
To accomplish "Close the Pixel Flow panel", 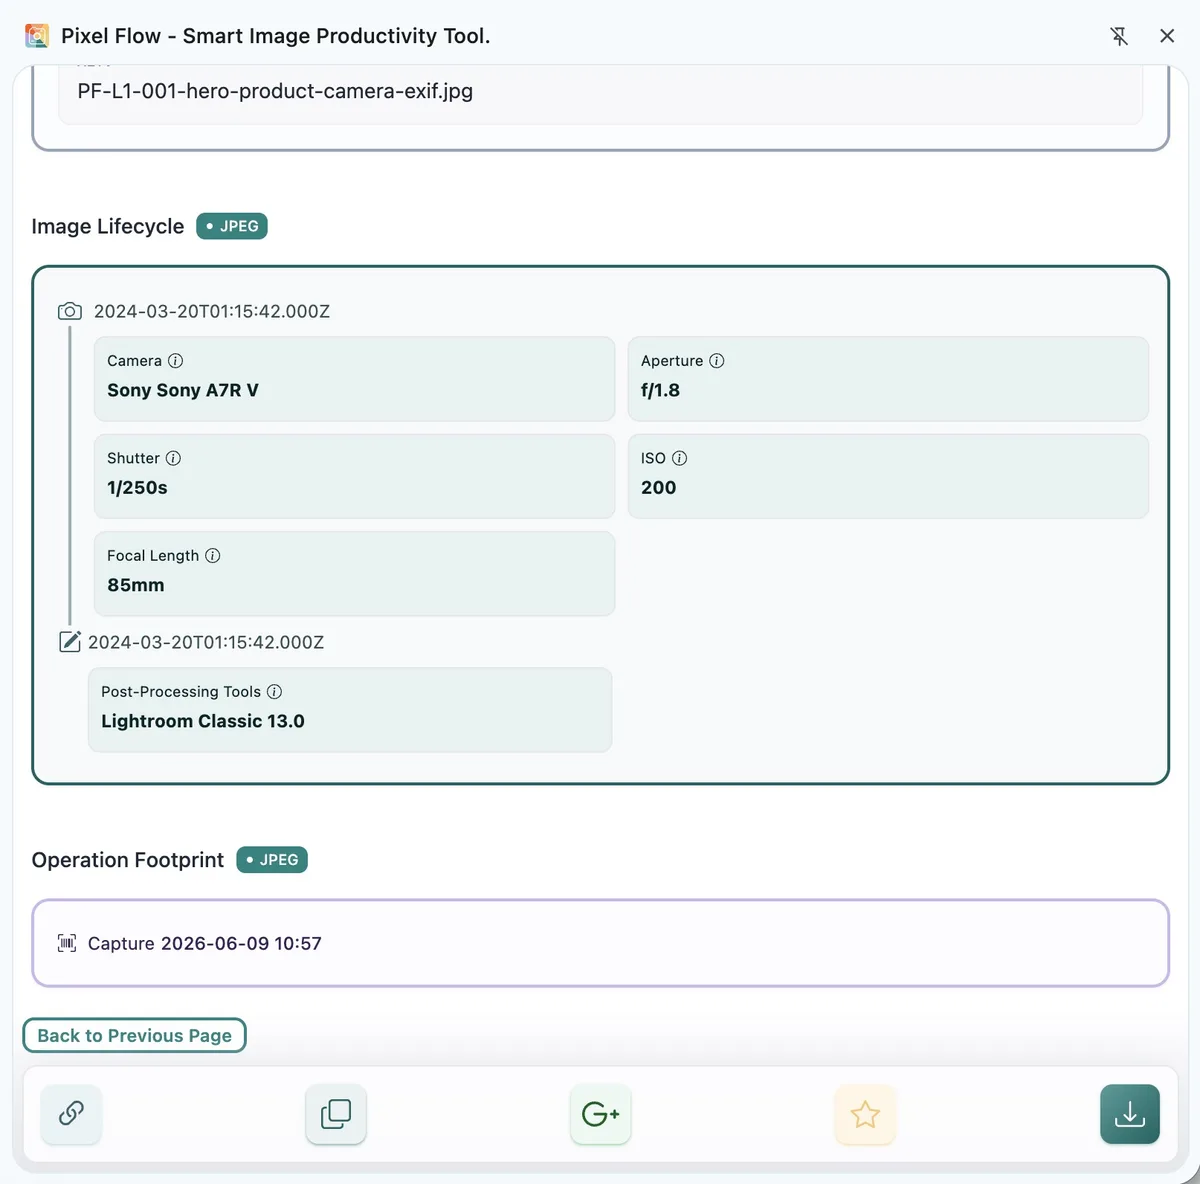I will click(x=1167, y=36).
